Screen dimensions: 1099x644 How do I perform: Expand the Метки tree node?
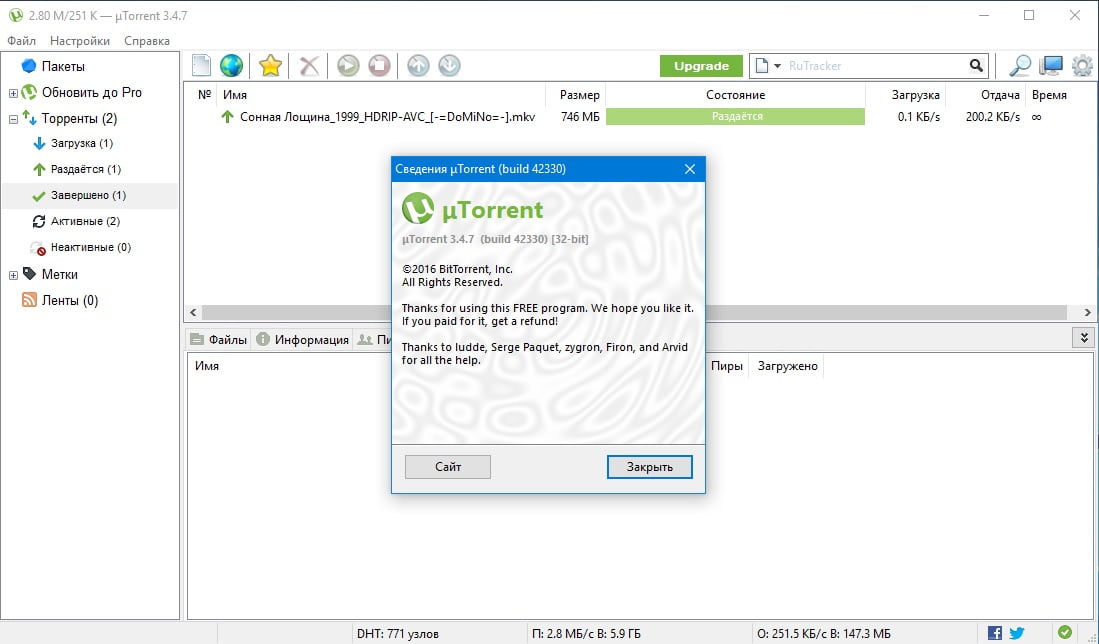click(x=13, y=275)
